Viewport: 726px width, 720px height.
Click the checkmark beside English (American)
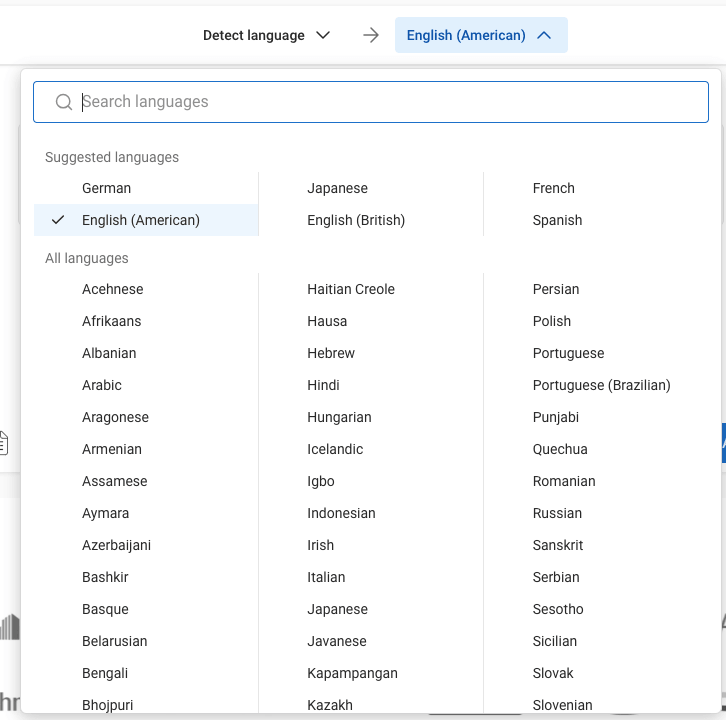(x=58, y=220)
